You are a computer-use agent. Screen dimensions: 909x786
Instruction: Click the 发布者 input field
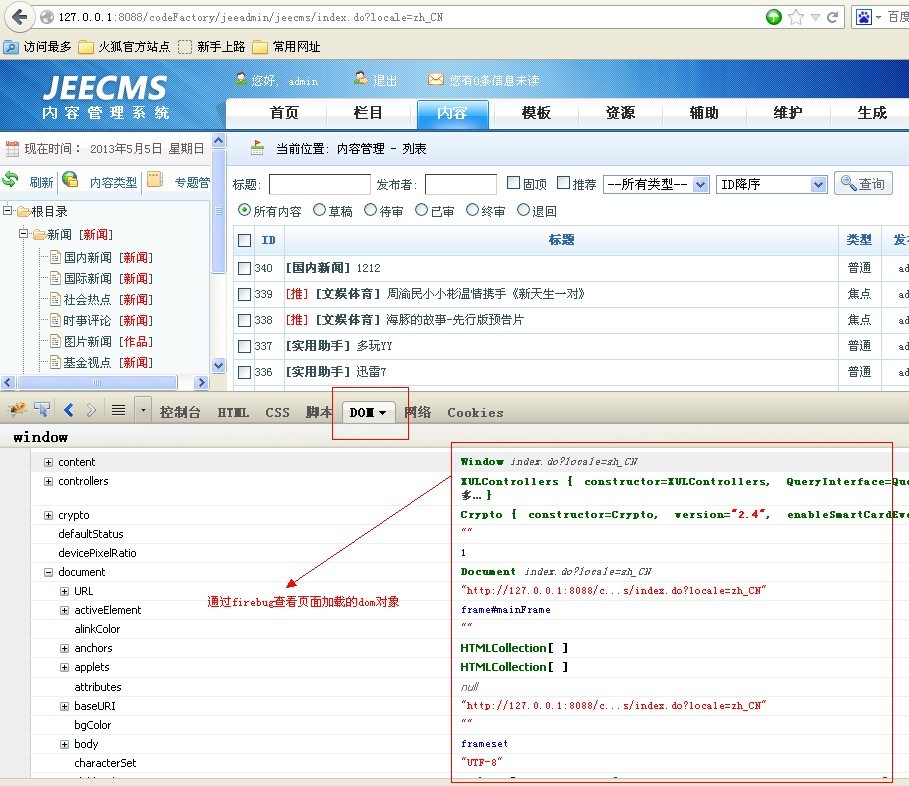tap(460, 184)
